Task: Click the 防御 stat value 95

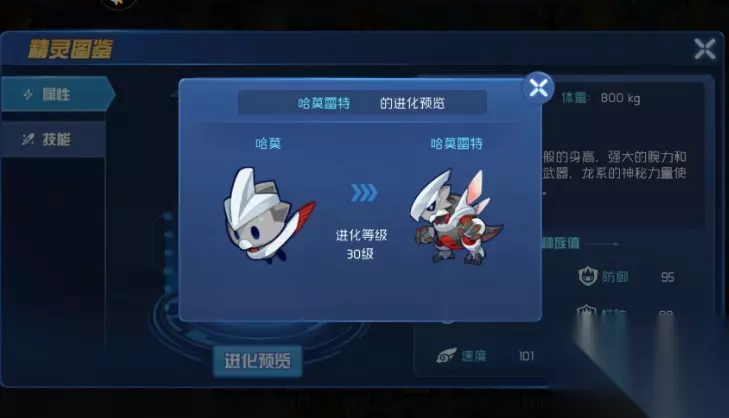Action: click(668, 278)
